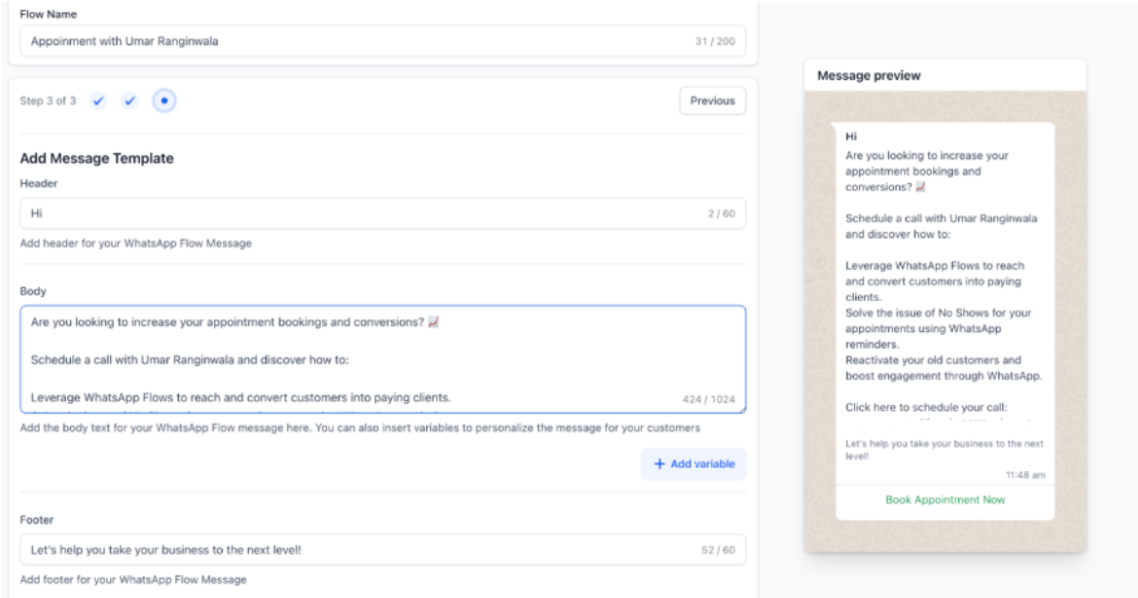Click the chart emoji in the message preview
This screenshot has height=598, width=1138.
point(921,187)
